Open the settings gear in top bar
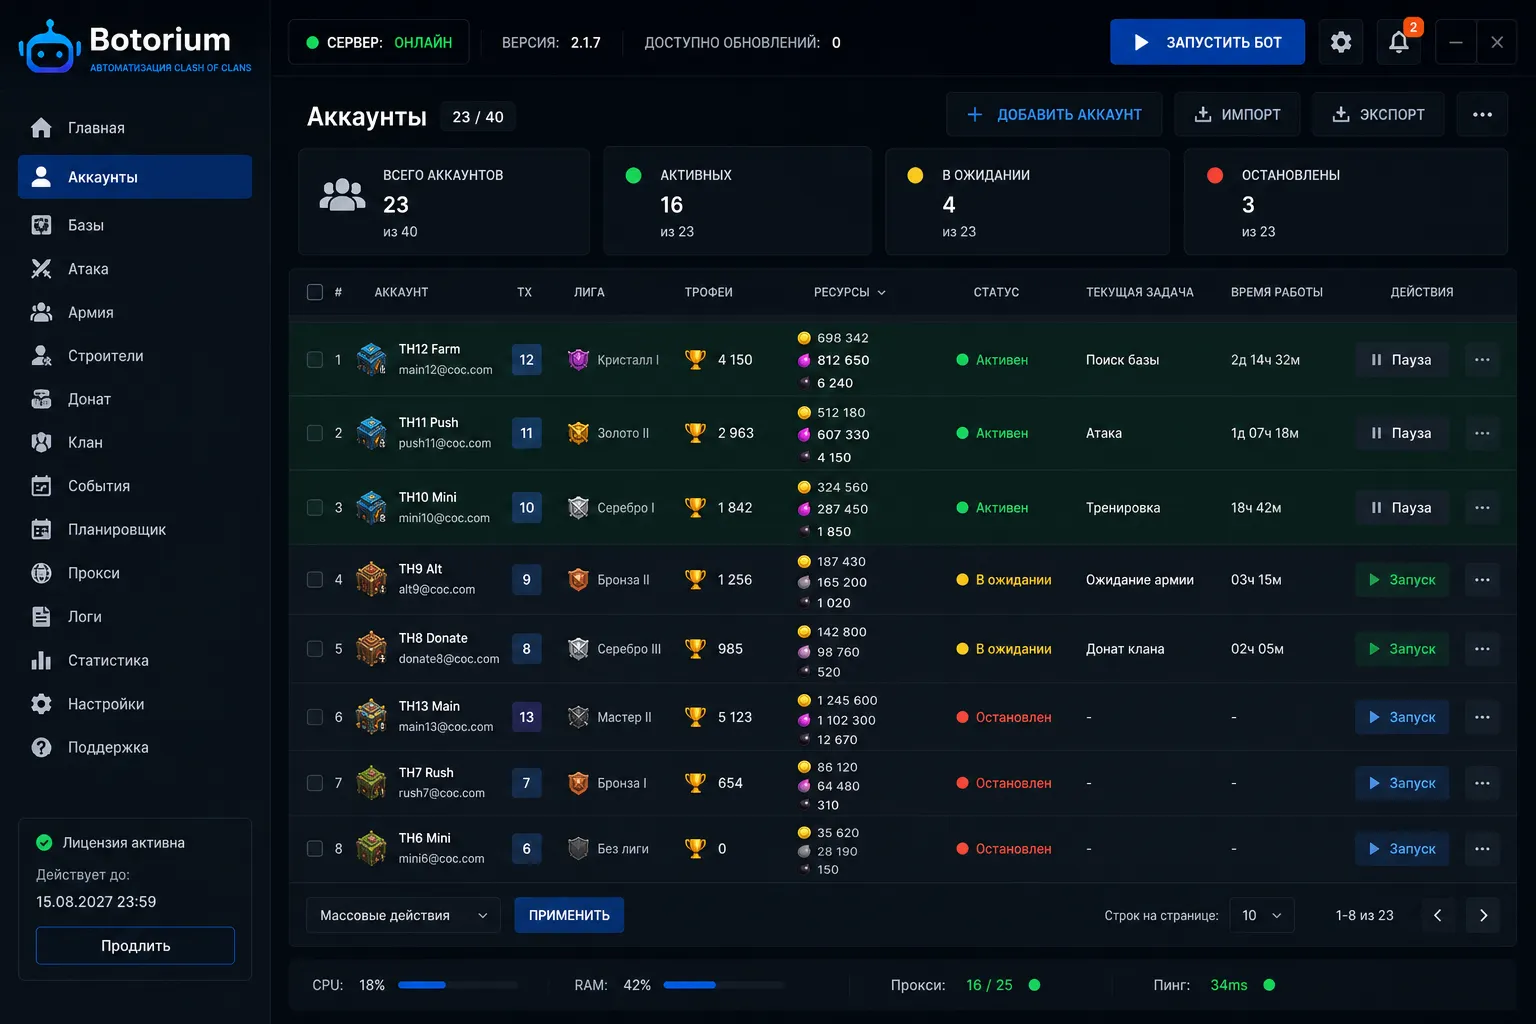 (x=1341, y=42)
